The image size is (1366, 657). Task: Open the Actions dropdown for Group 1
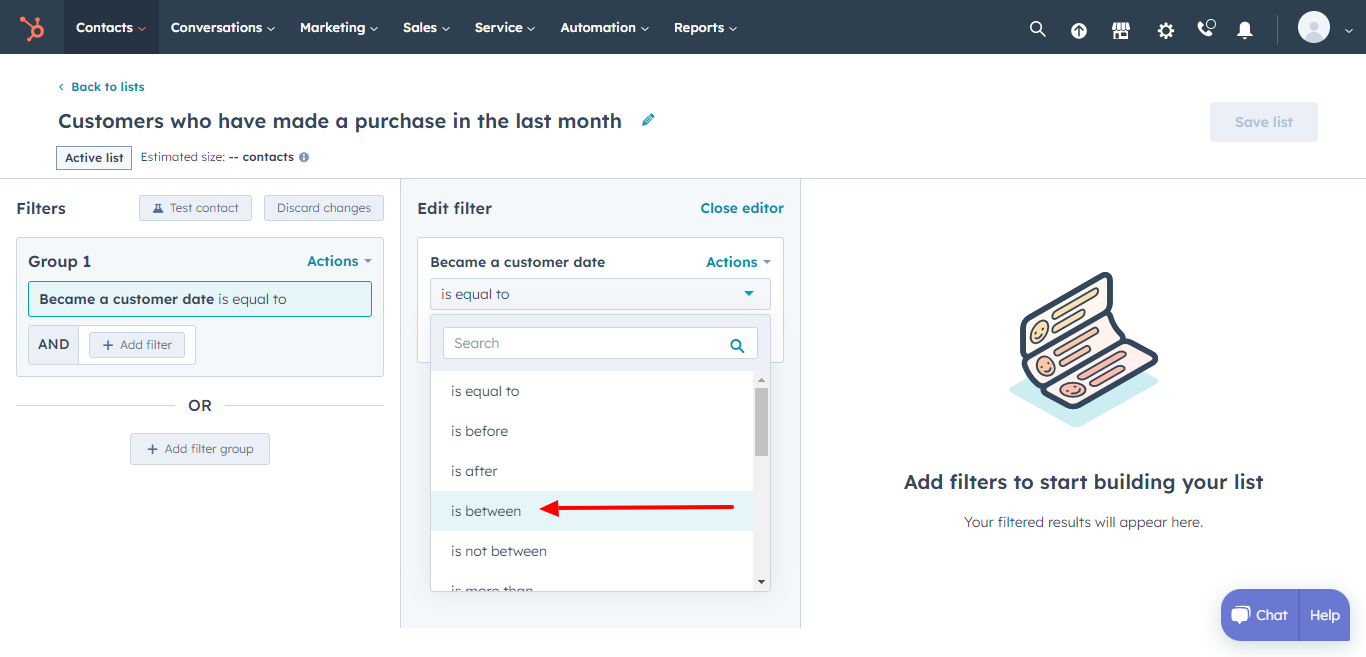339,260
